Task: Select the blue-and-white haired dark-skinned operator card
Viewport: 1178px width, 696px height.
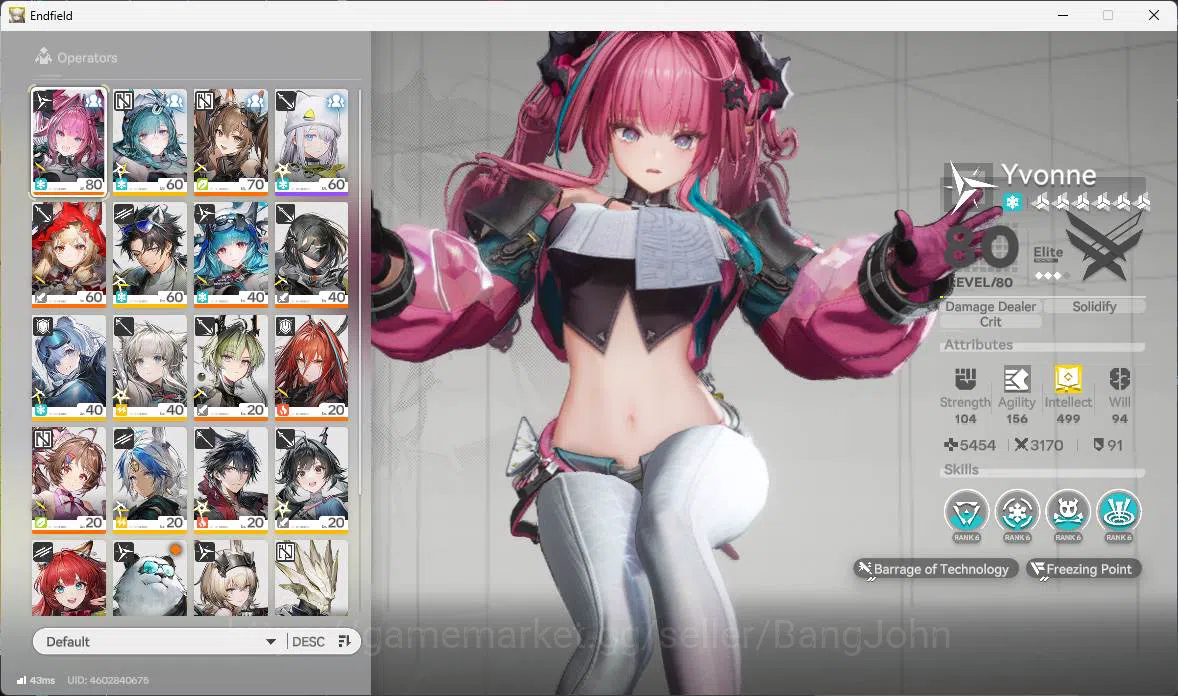Action: tap(150, 480)
